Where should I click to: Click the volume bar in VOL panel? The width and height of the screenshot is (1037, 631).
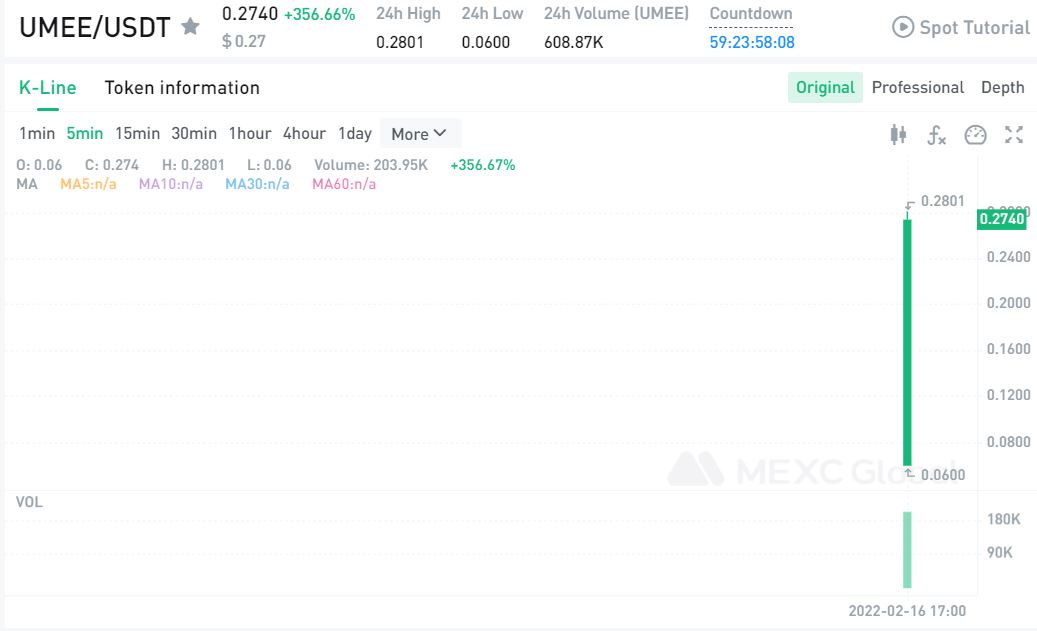(x=907, y=550)
